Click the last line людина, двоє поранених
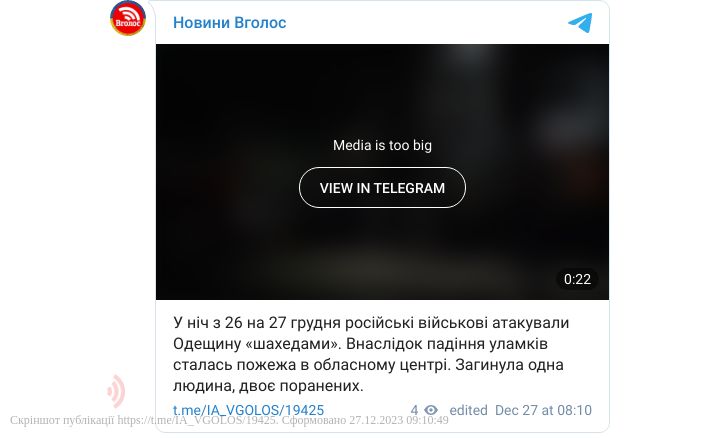The width and height of the screenshot is (720, 438). click(268, 386)
